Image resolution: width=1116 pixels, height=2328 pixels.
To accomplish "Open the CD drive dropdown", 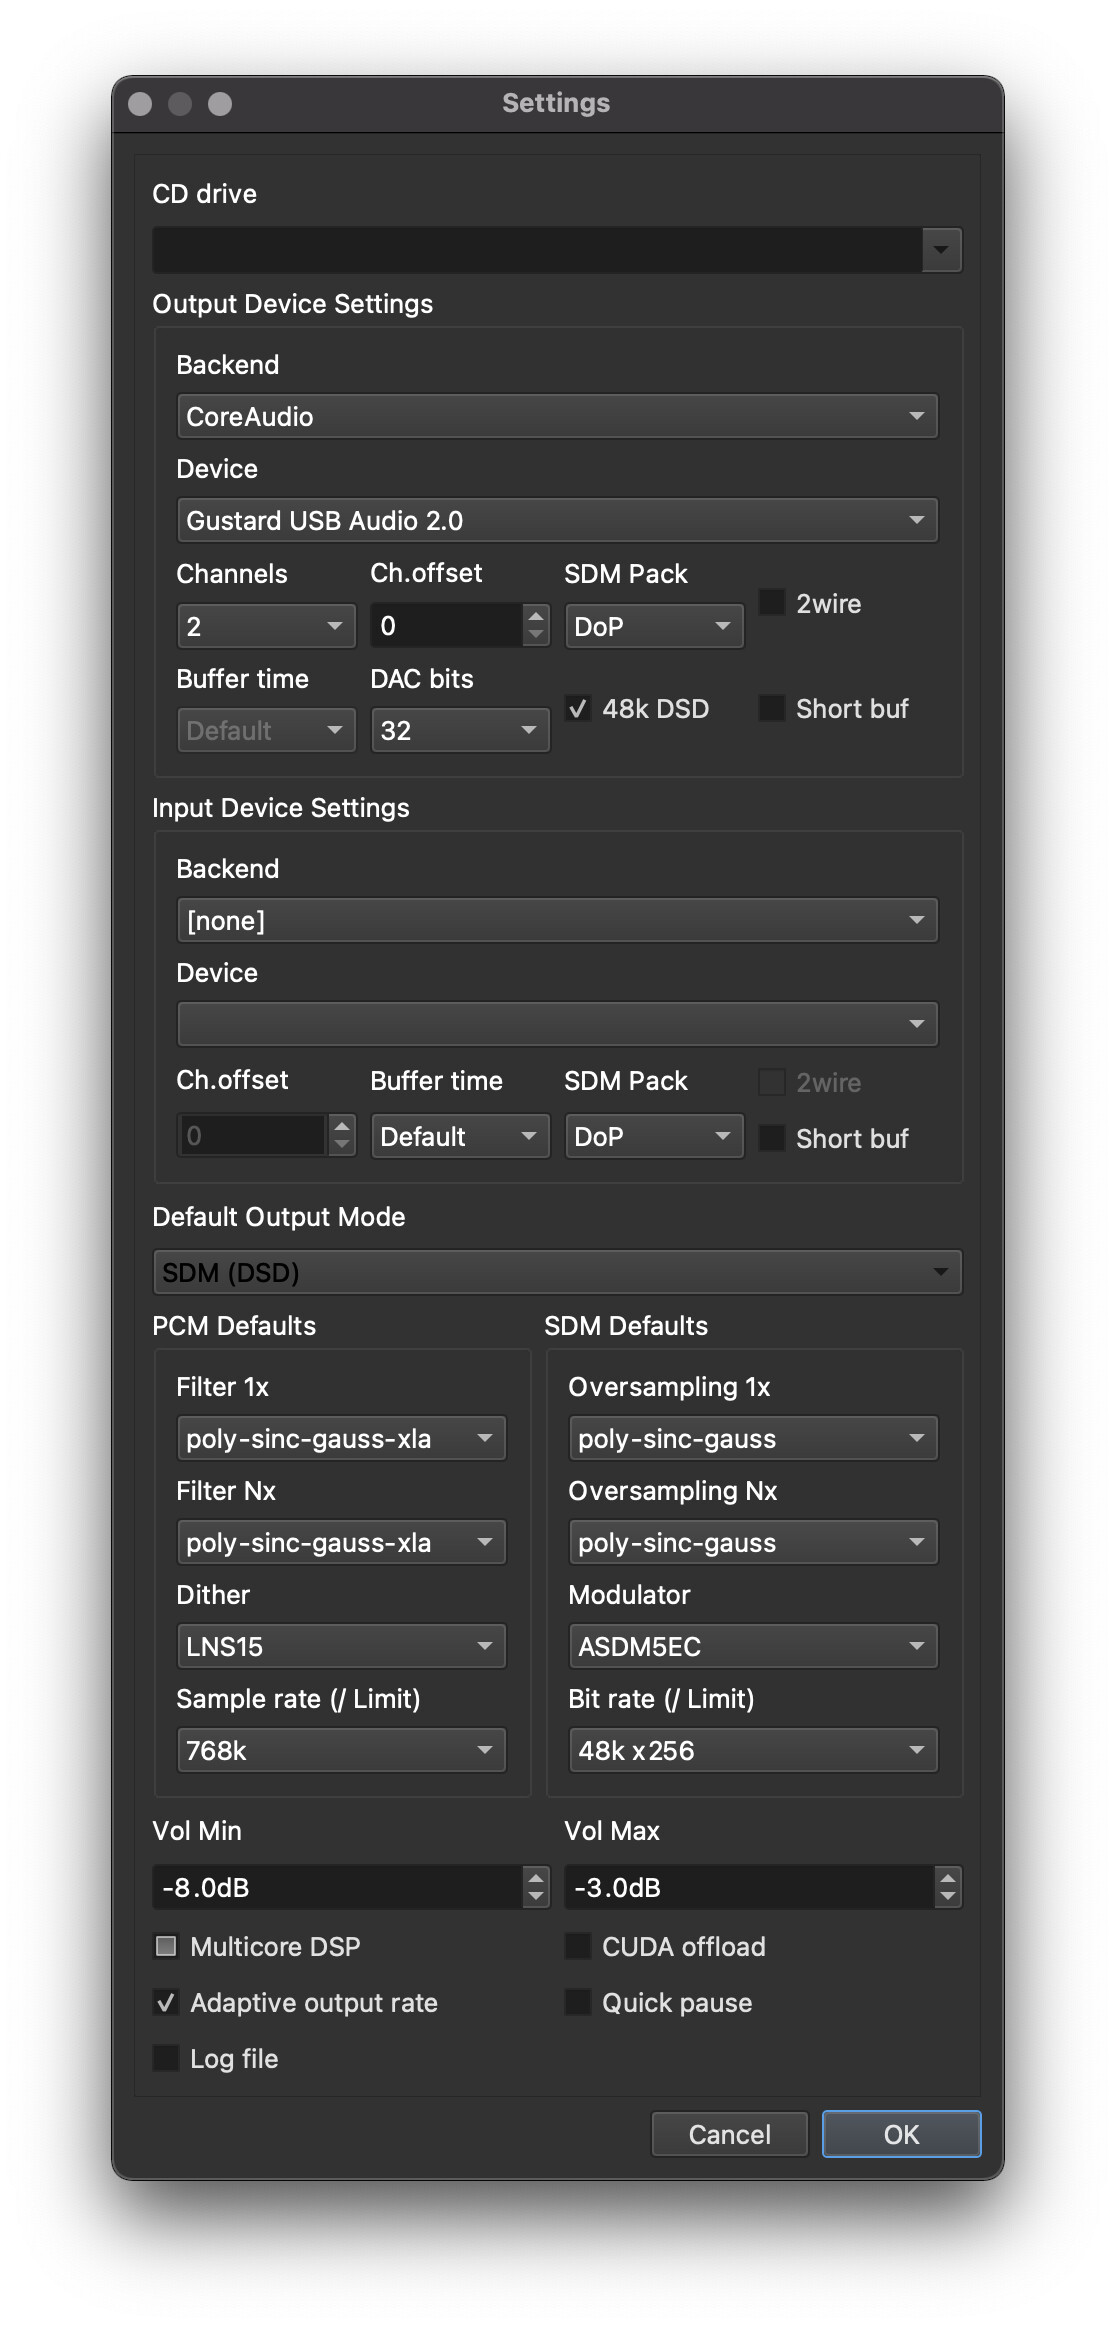I will [x=556, y=249].
